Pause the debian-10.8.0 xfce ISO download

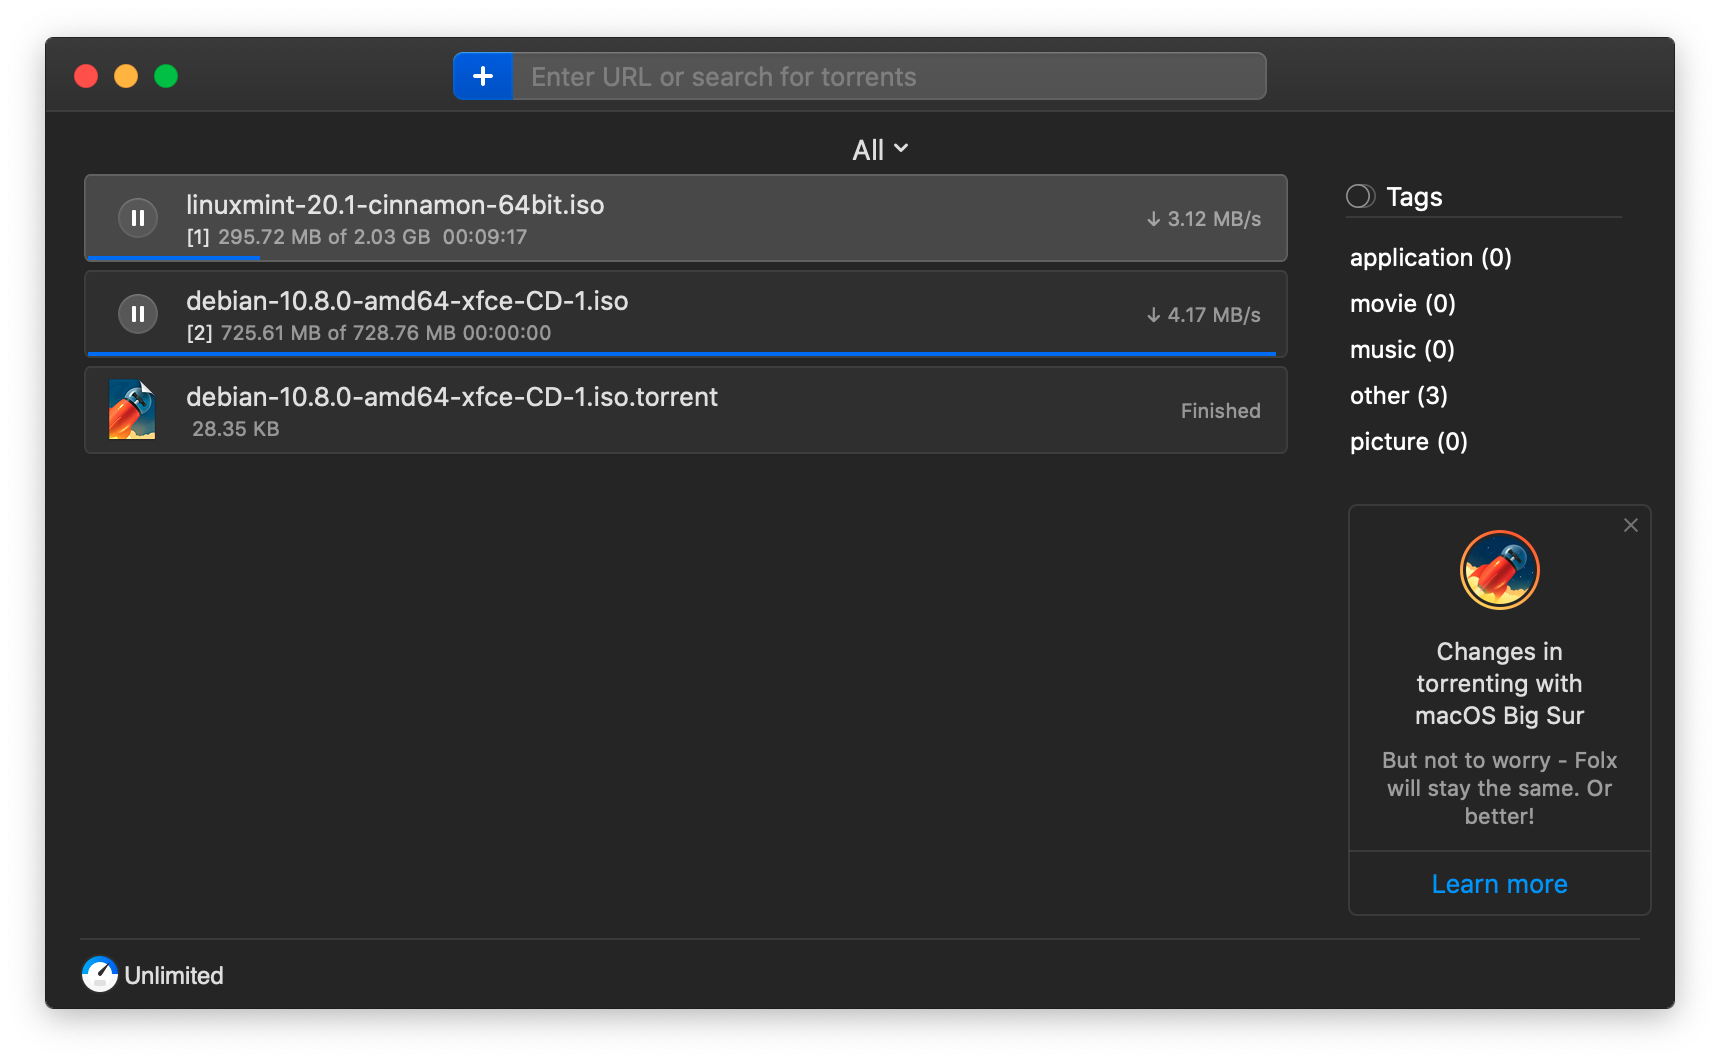click(138, 314)
